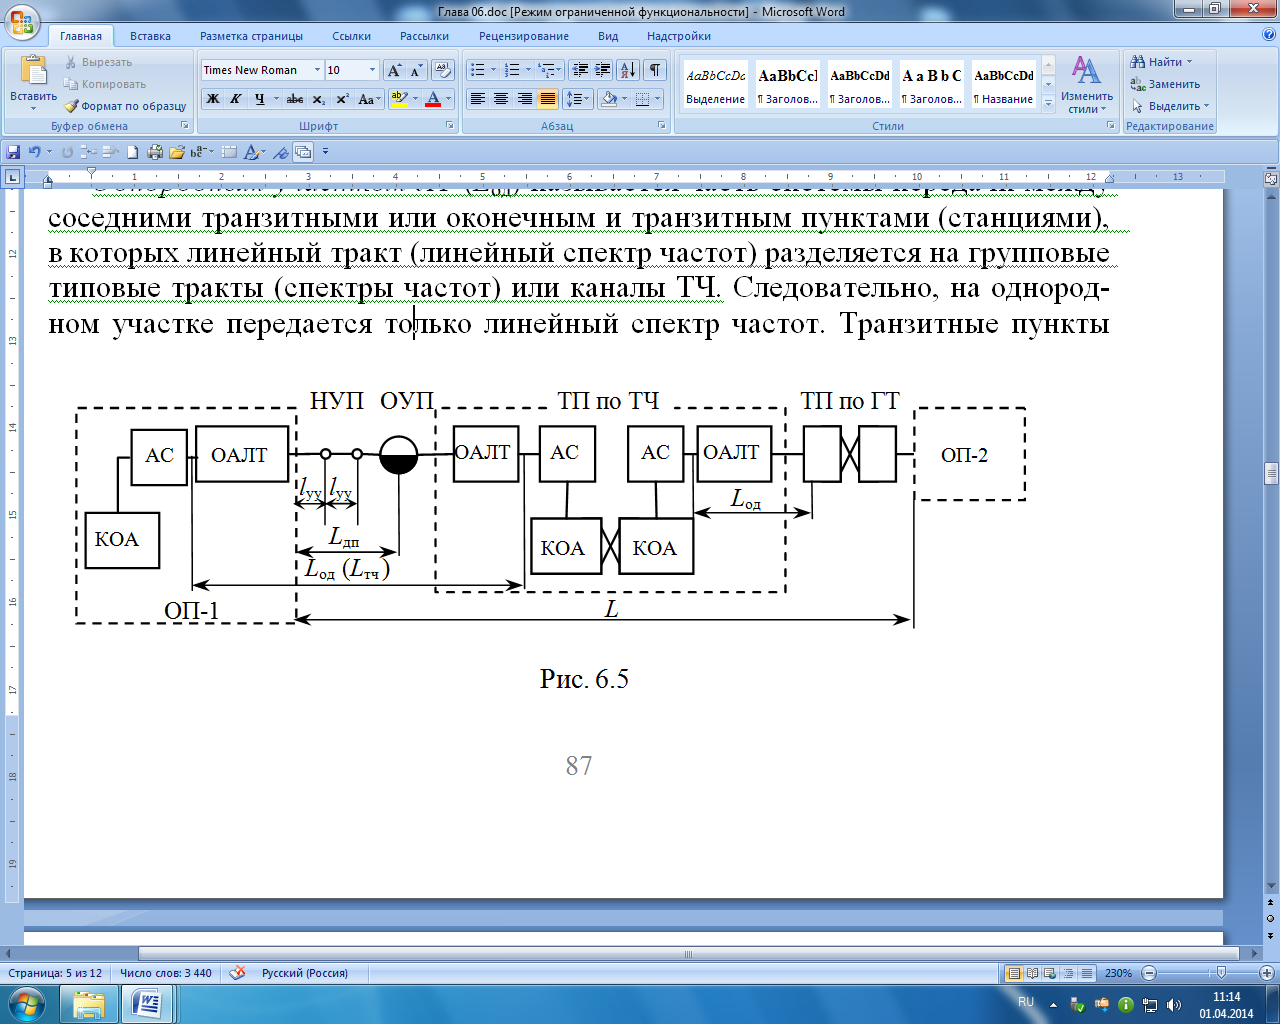Open Windows Explorer from the taskbar
Viewport: 1280px width, 1024px height.
pyautogui.click(x=88, y=1003)
